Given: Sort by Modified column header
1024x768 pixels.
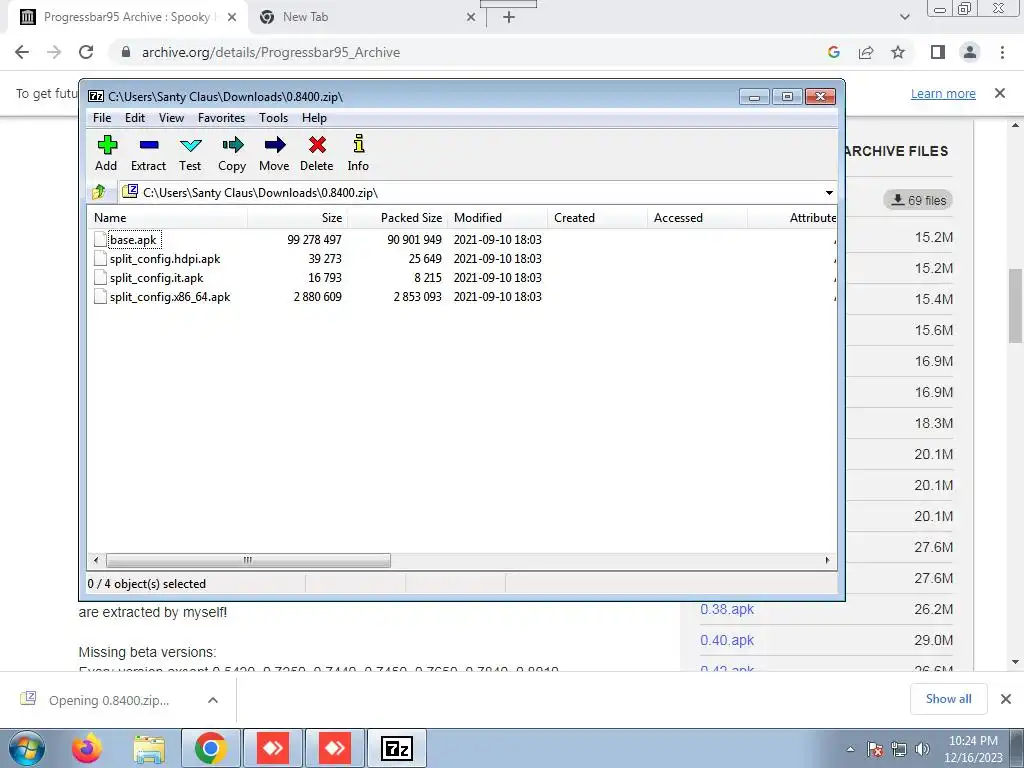Looking at the screenshot, I should tap(498, 217).
